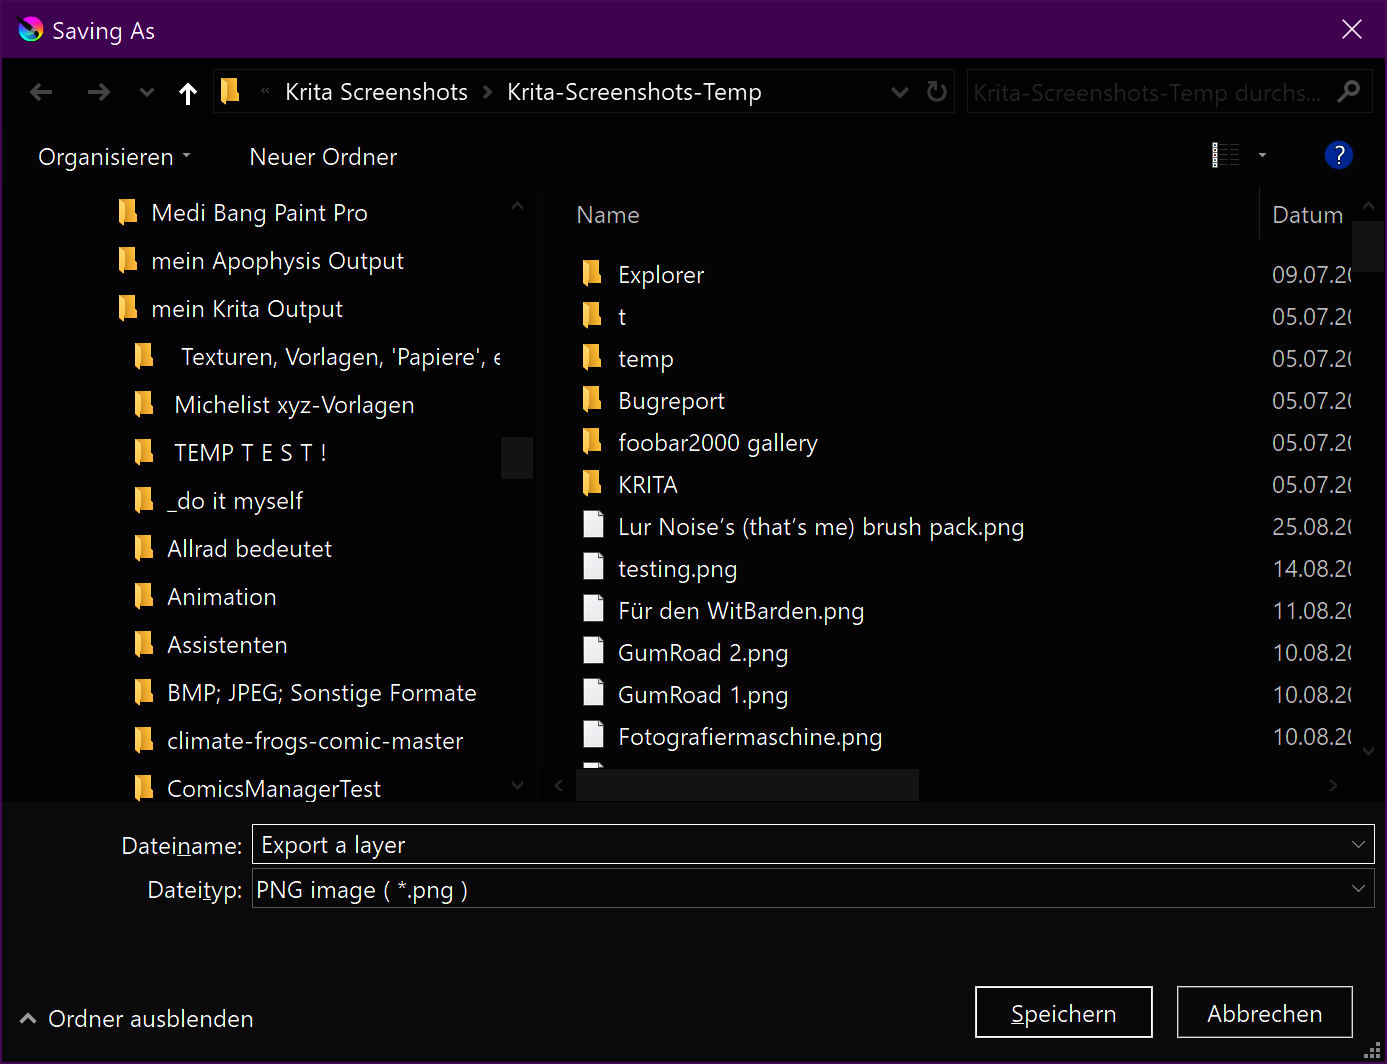Expand the address bar path history

[x=899, y=92]
